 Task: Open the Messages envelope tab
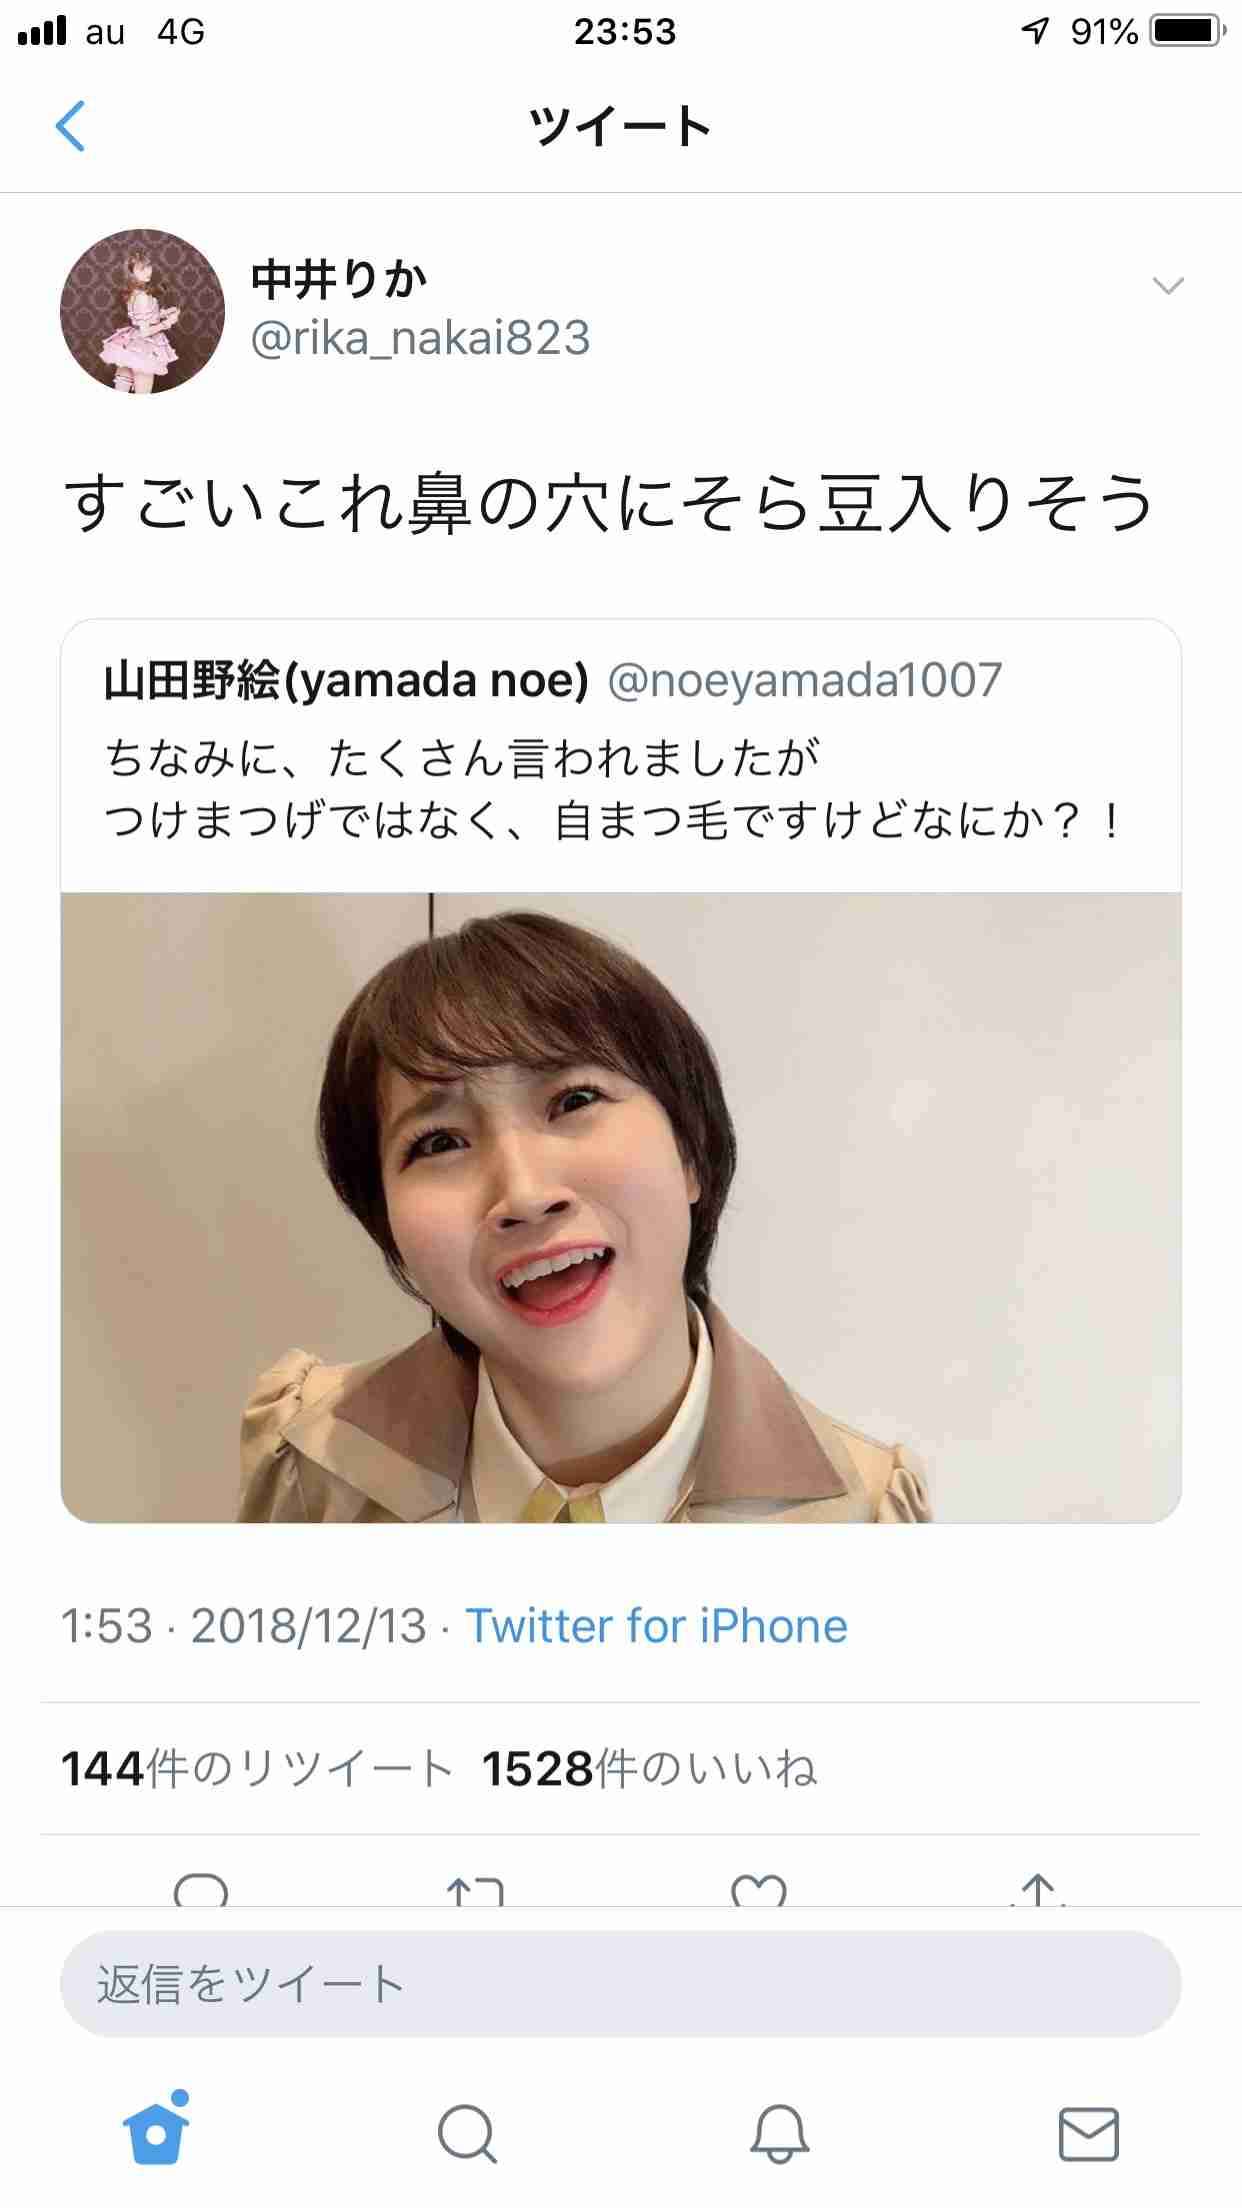1088,2134
